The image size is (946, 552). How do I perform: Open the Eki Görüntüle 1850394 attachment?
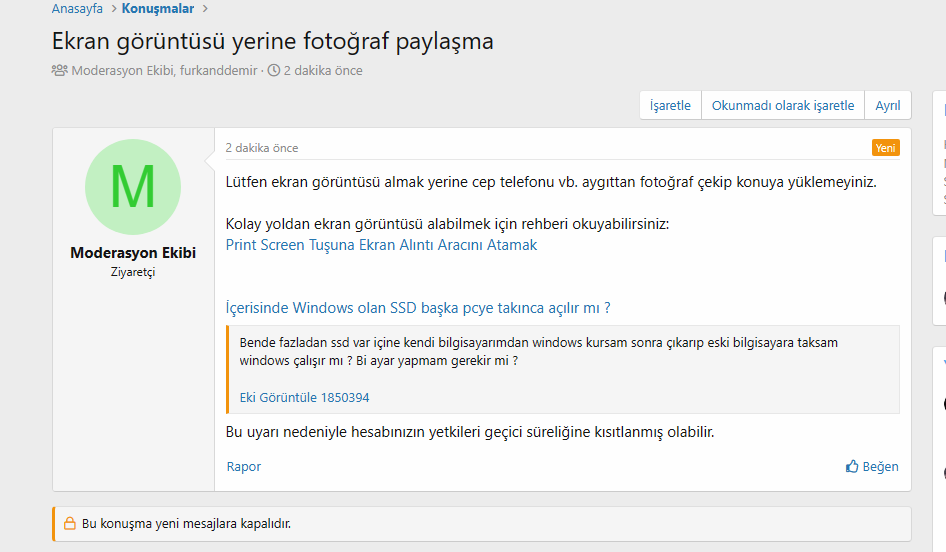click(x=305, y=398)
